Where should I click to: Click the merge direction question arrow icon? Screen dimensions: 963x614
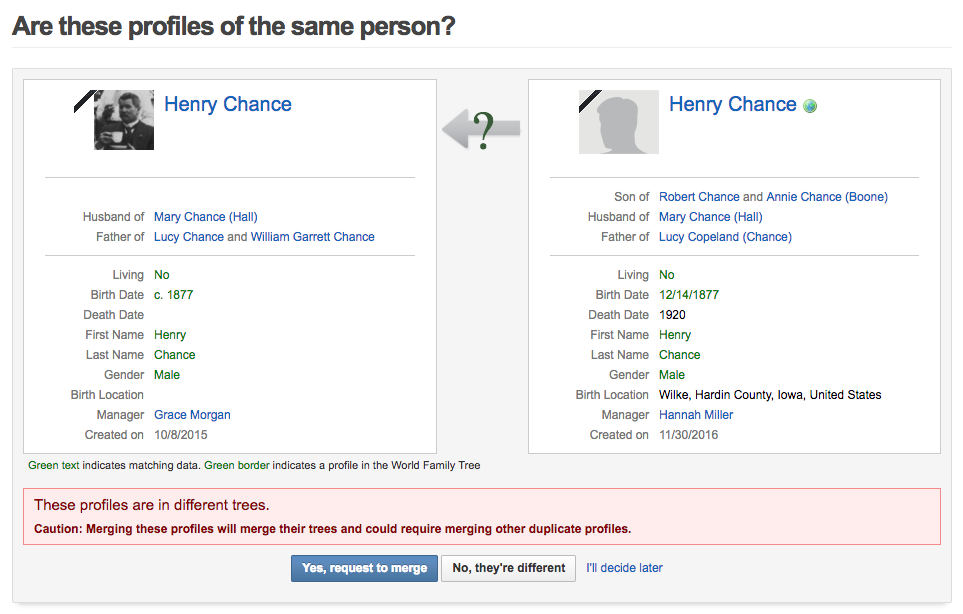pyautogui.click(x=482, y=130)
